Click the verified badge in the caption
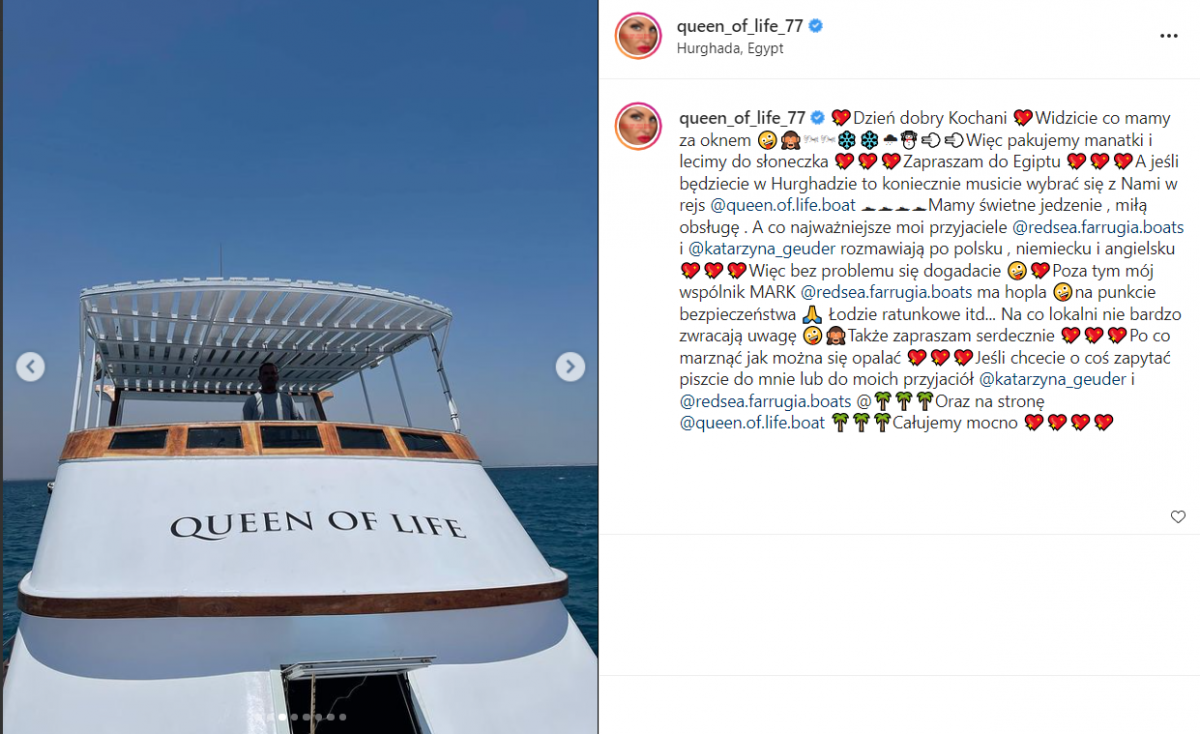The width and height of the screenshot is (1200, 734). point(818,118)
